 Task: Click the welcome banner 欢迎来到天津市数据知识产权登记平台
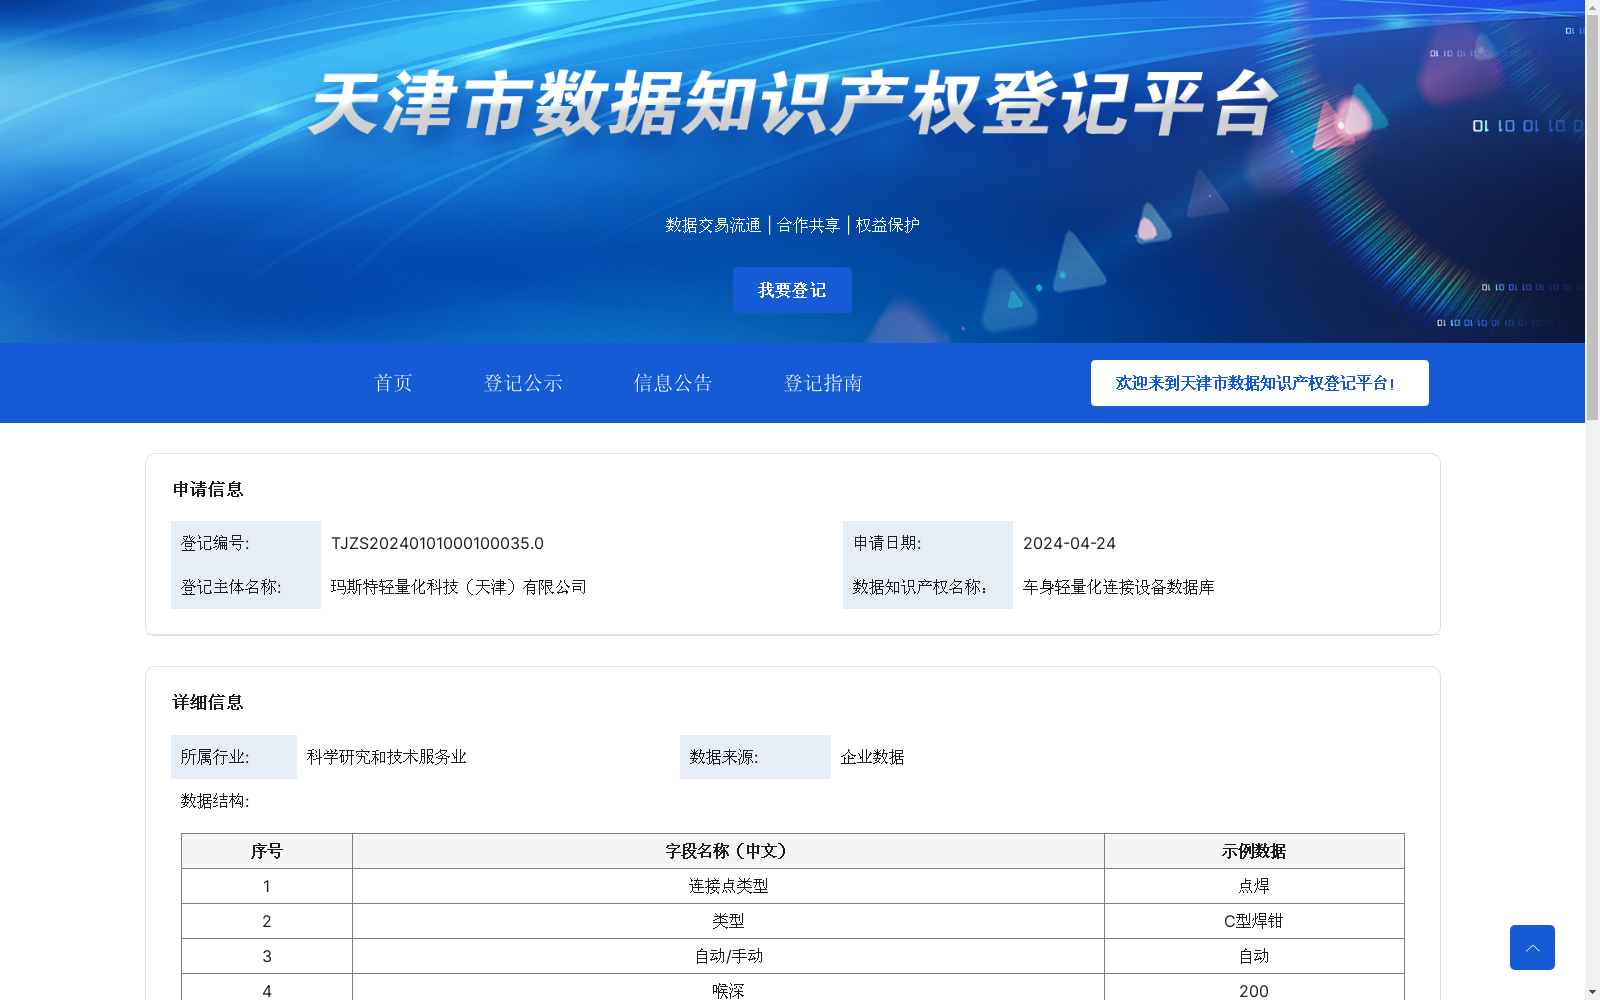[1259, 383]
